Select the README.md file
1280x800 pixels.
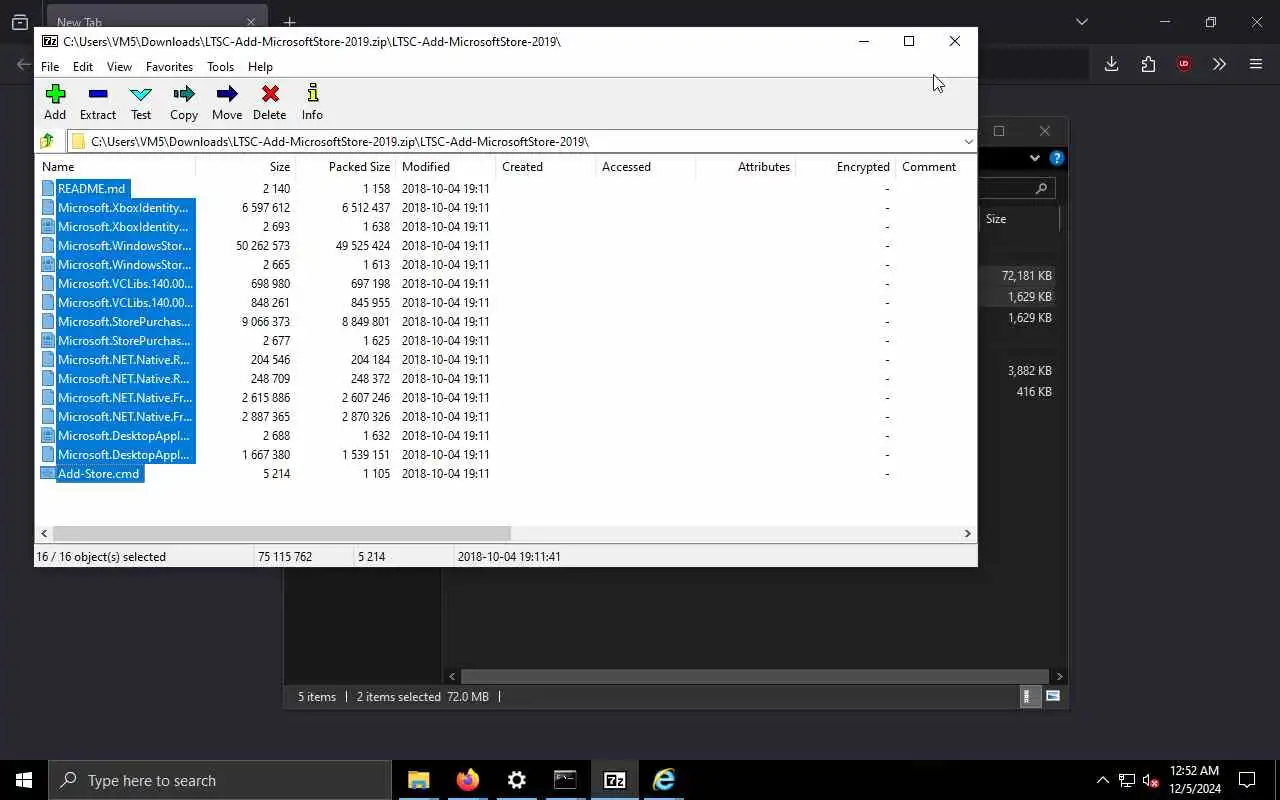click(x=91, y=188)
